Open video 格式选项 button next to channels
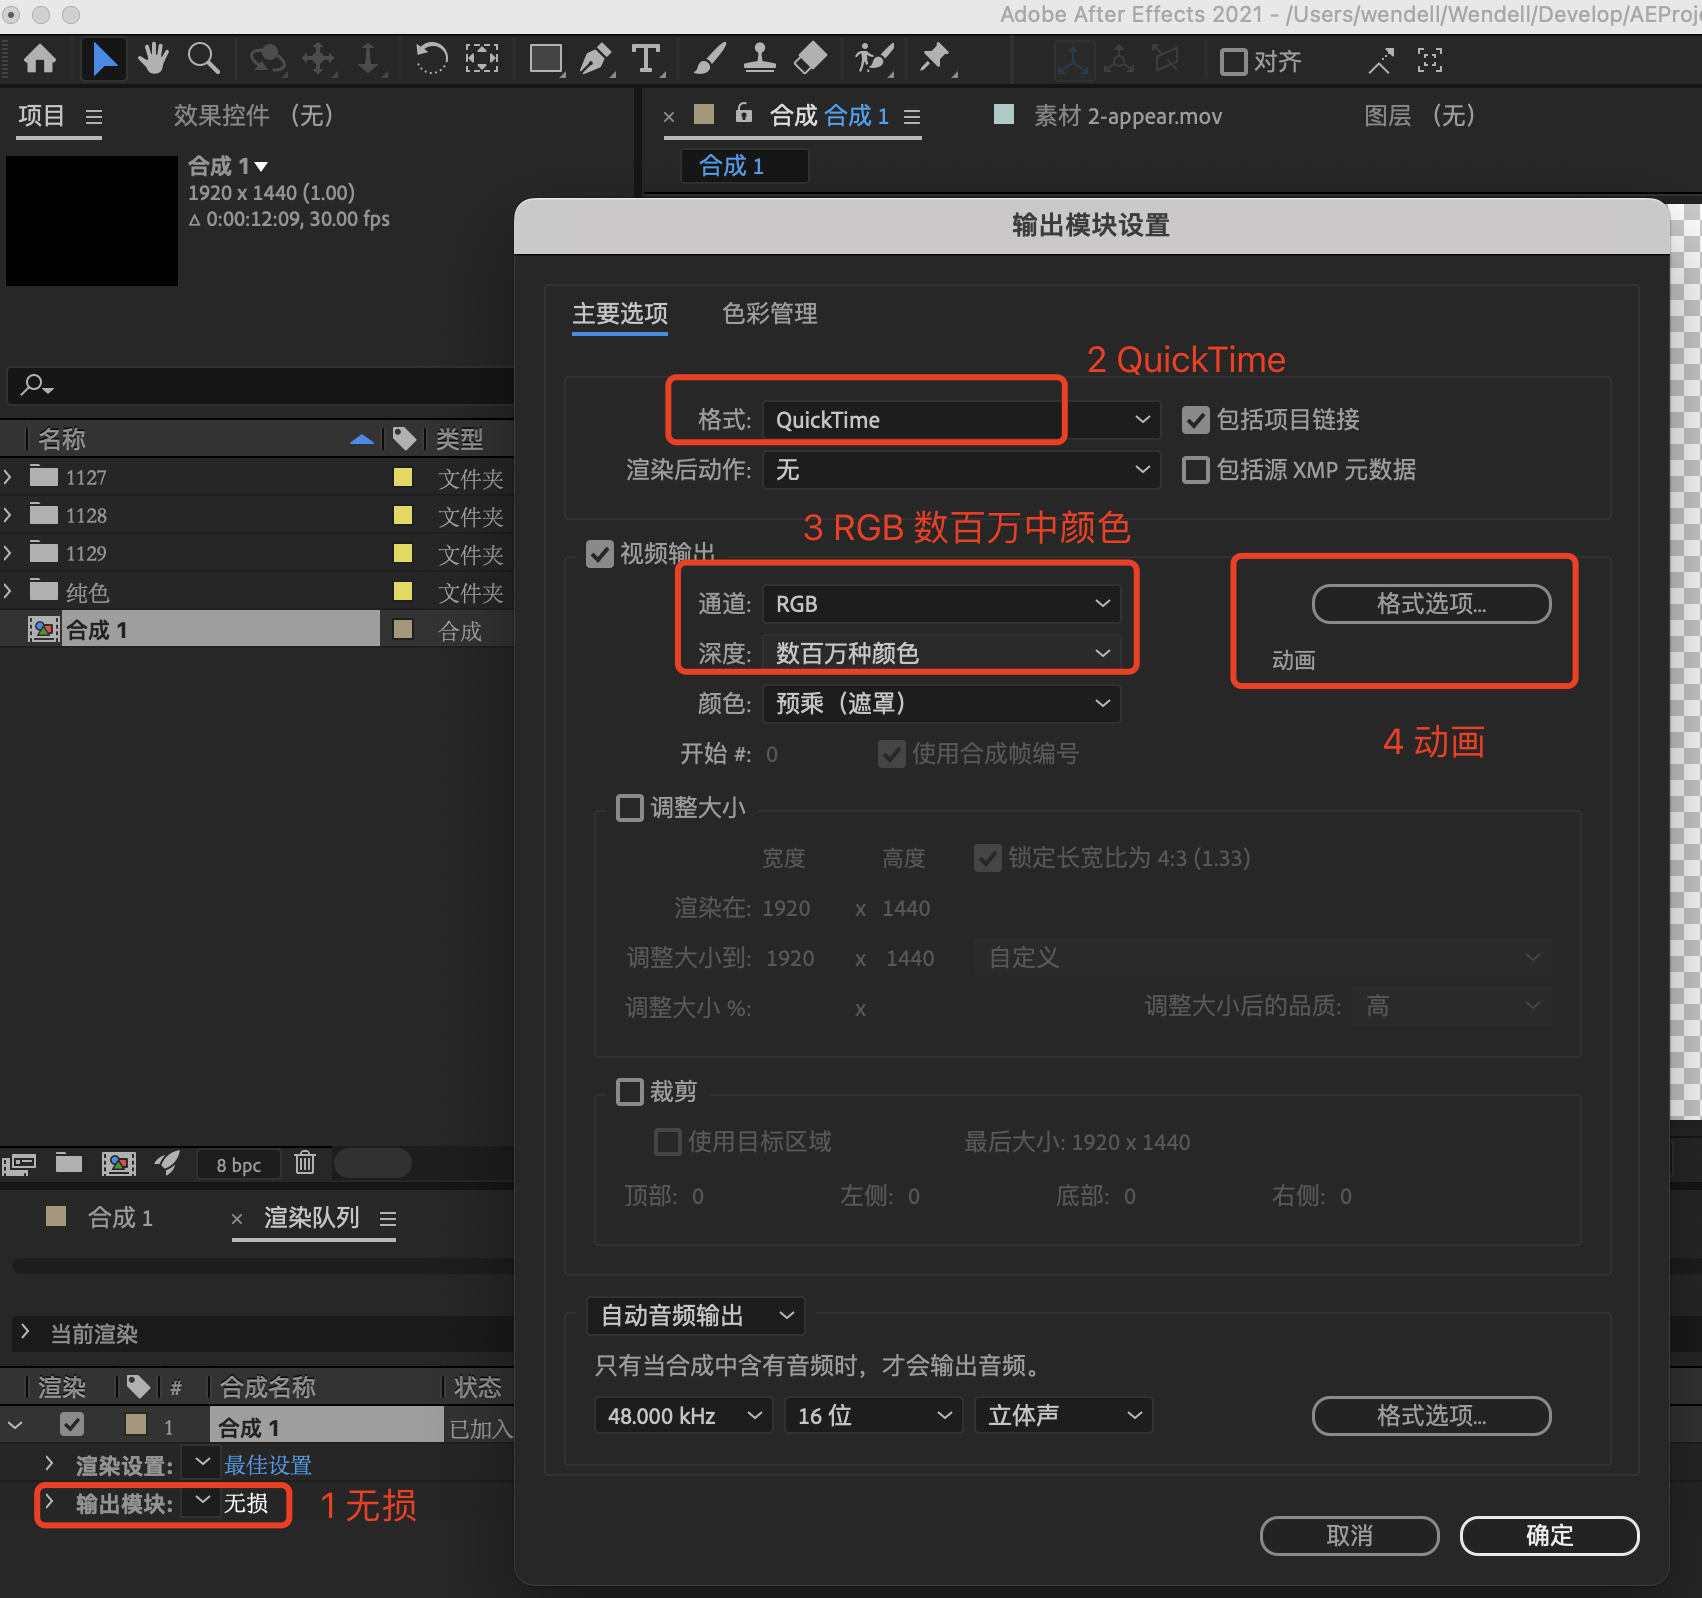This screenshot has width=1702, height=1598. point(1431,604)
